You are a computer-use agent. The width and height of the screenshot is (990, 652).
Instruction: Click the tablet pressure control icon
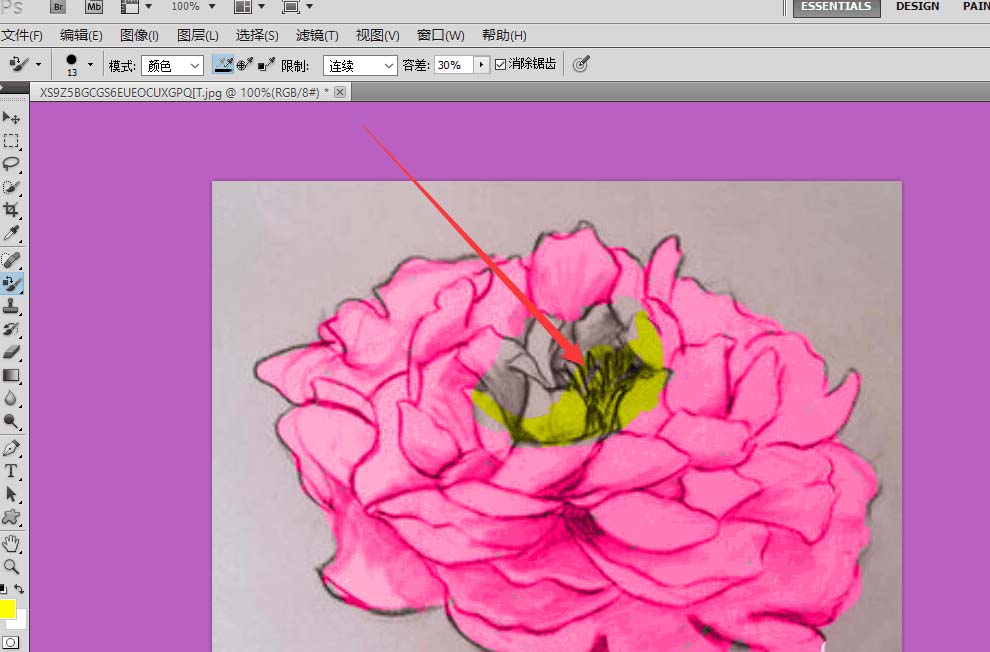tap(581, 64)
